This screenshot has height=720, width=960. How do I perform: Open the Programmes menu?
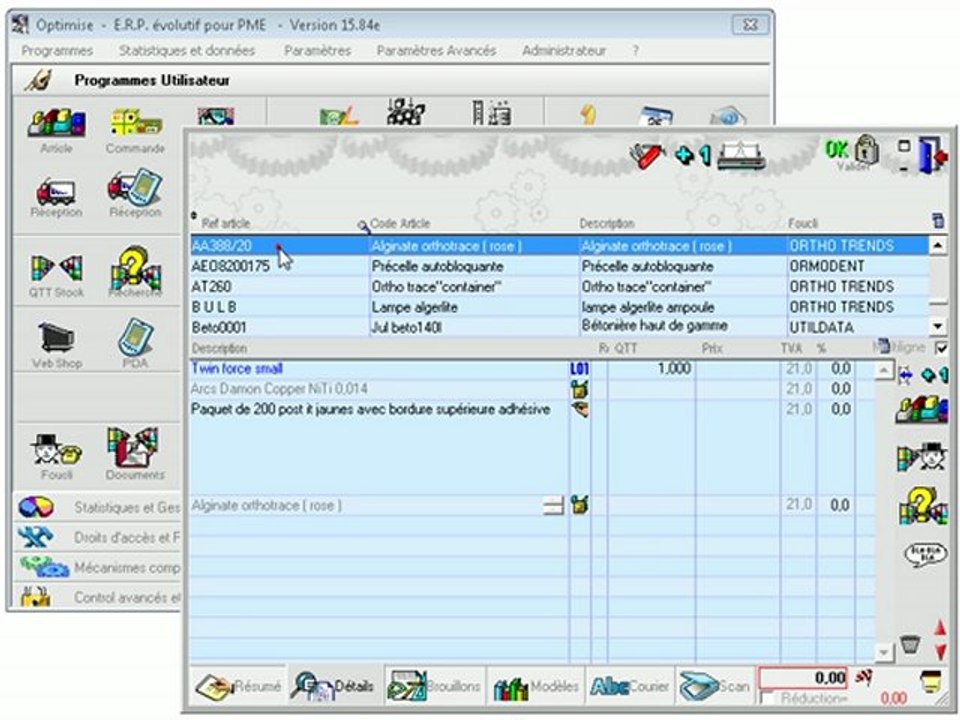coord(57,51)
